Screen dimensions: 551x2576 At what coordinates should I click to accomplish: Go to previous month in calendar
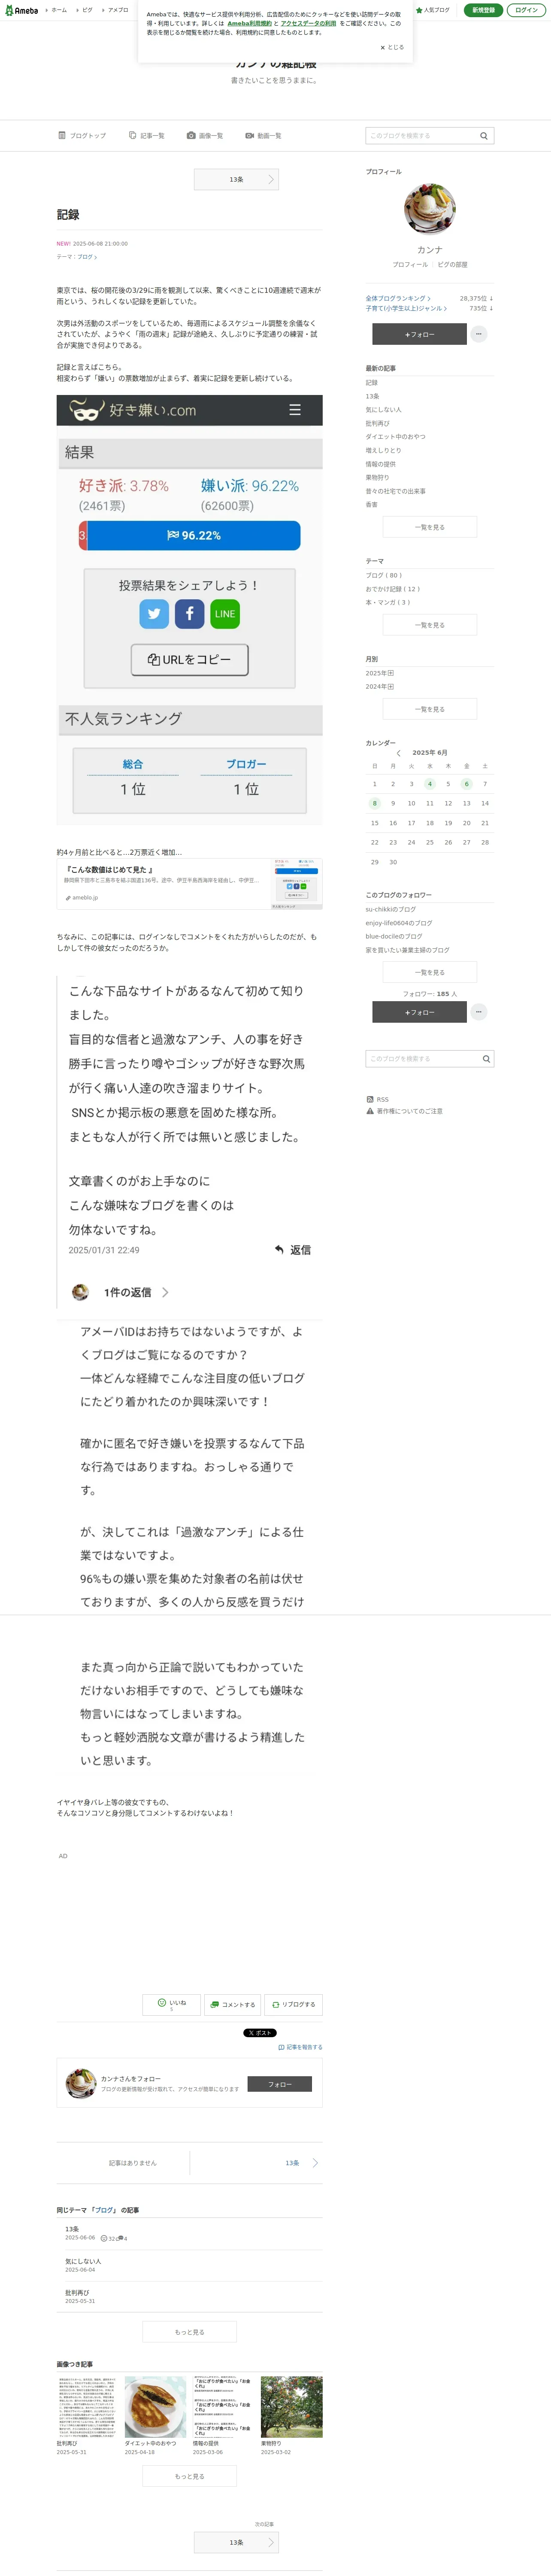point(398,753)
